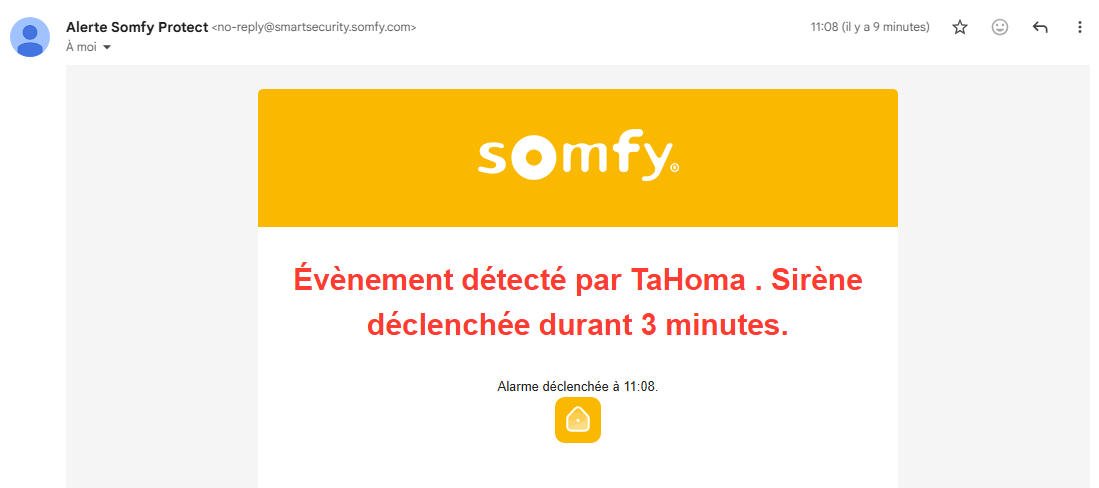Screen dimensions: 1099x488
Task: Click the 'À moi' recipient label
Action: [81, 47]
